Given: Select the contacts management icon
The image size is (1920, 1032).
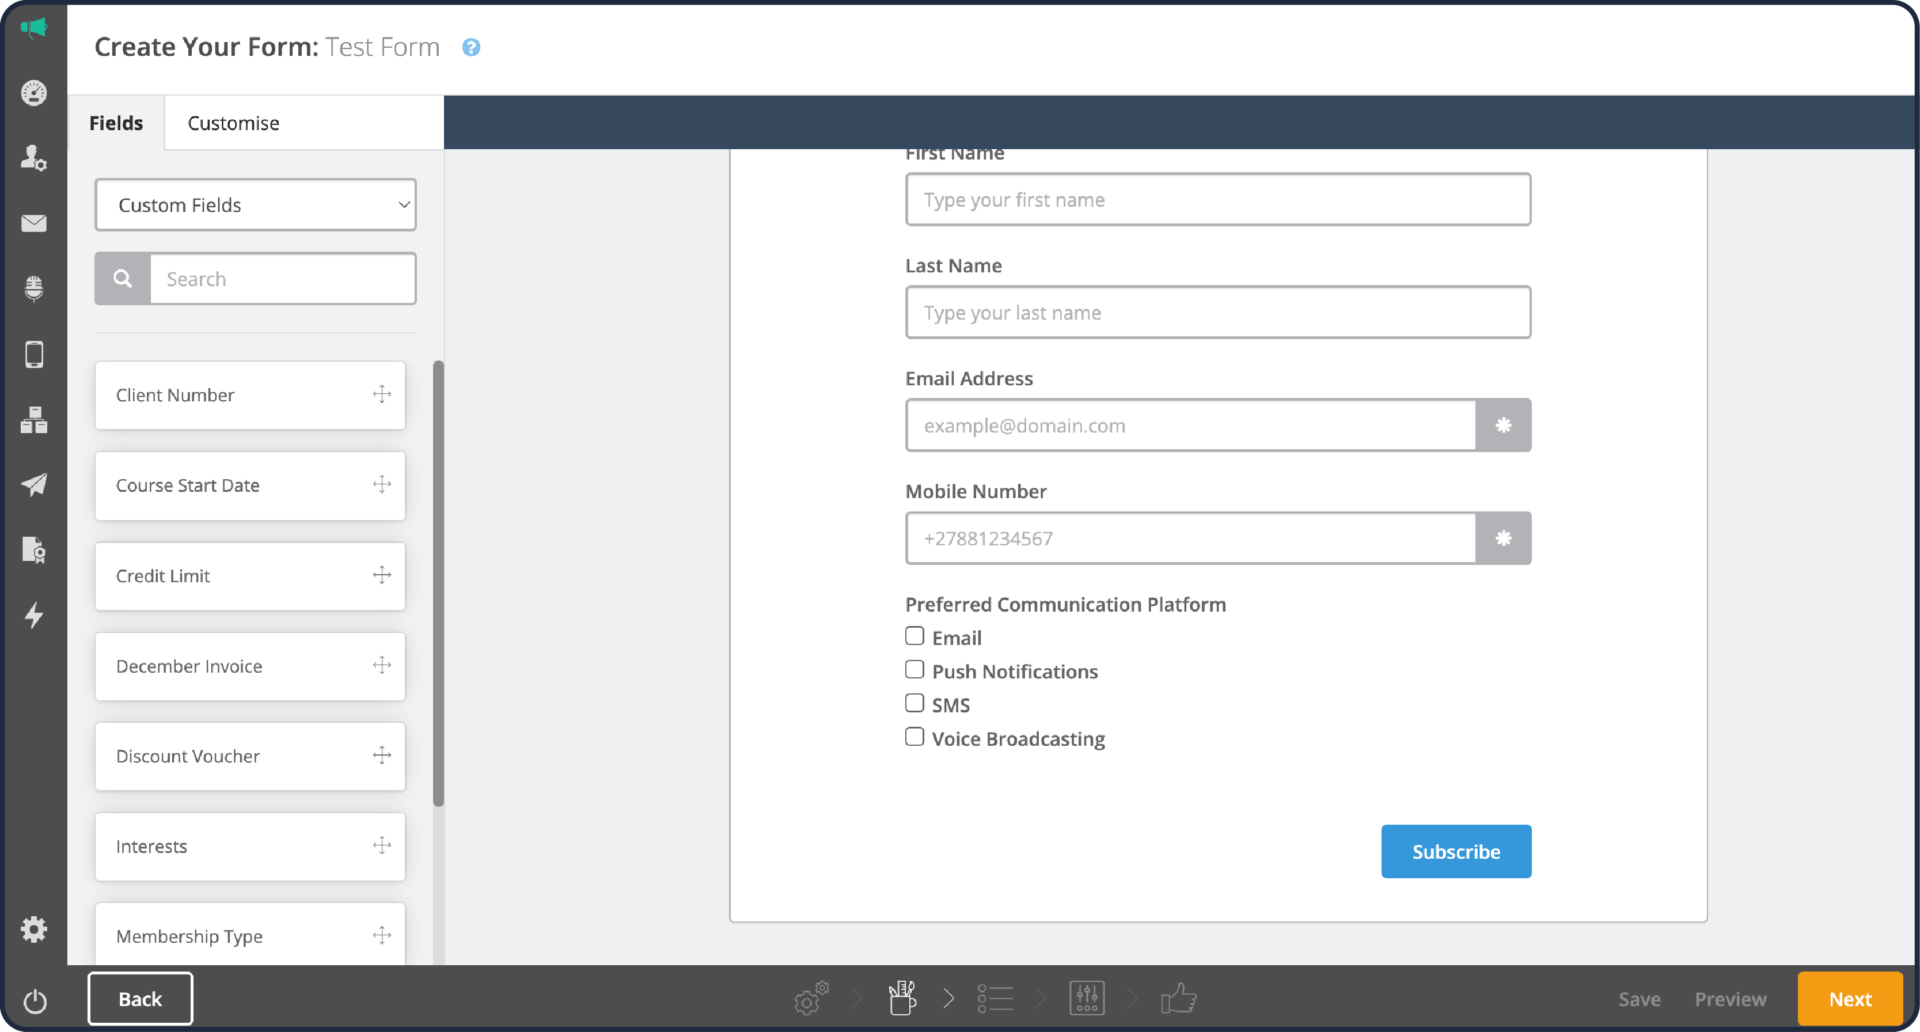Looking at the screenshot, I should pyautogui.click(x=34, y=158).
